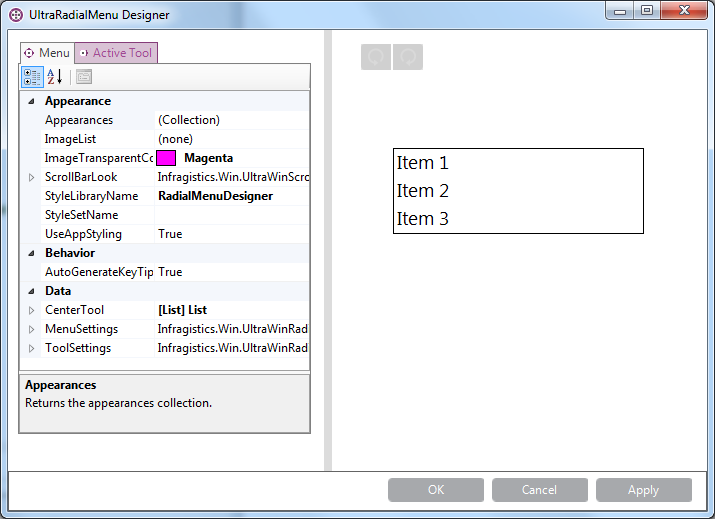Click the Magenta color swatch

point(166,158)
